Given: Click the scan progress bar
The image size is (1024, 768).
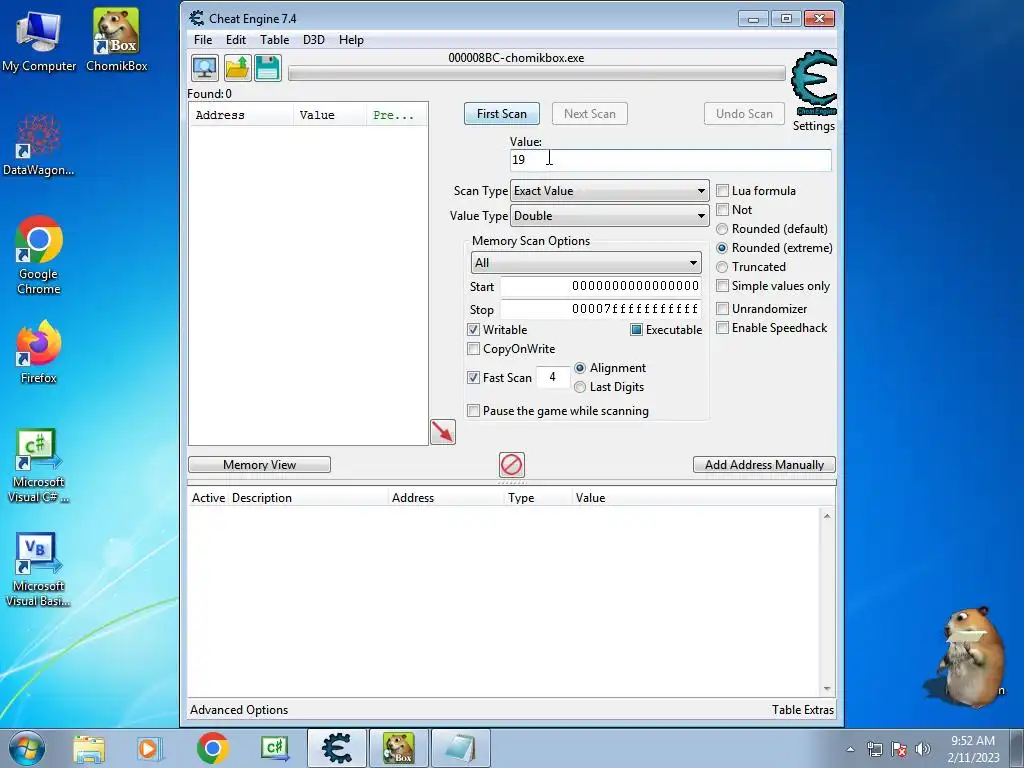Looking at the screenshot, I should (x=537, y=74).
